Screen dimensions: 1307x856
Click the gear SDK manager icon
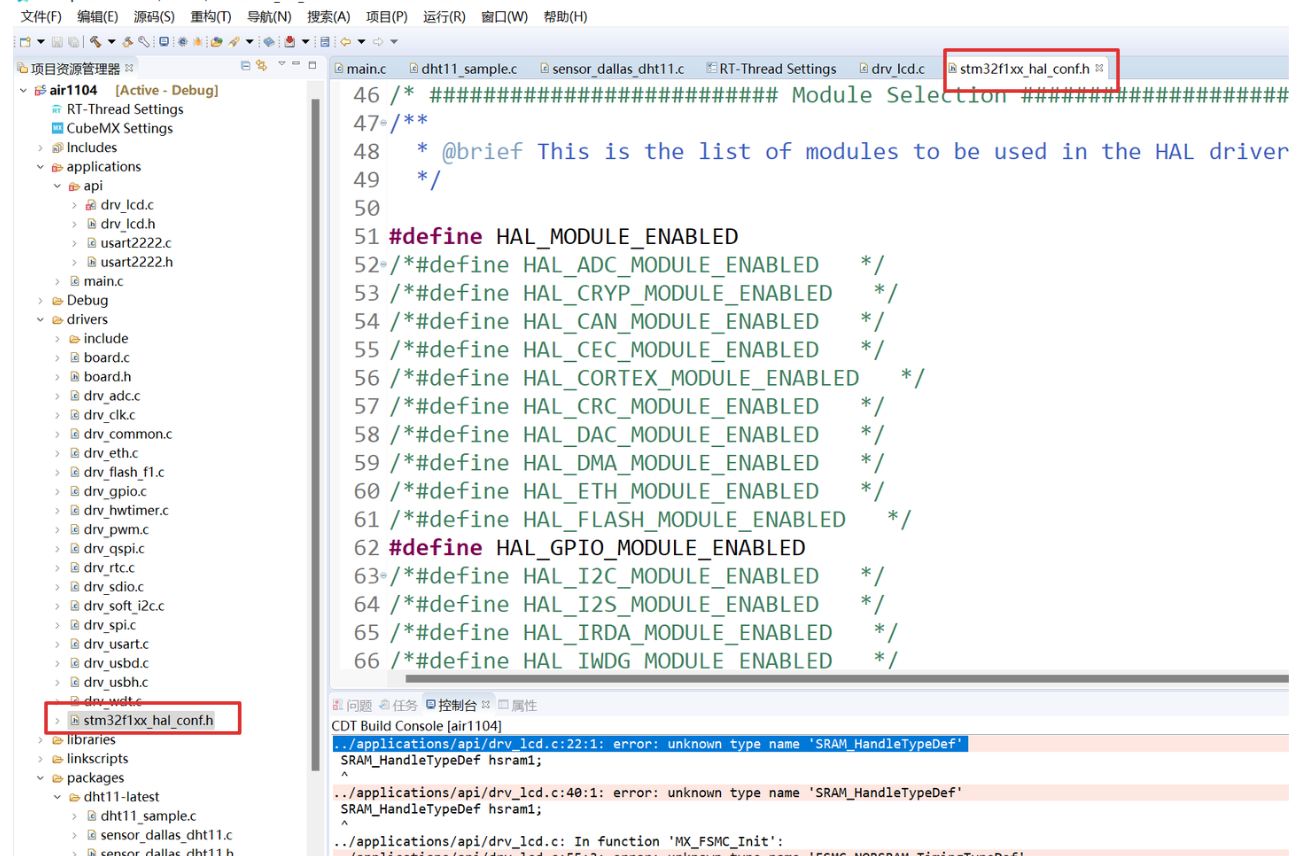pos(183,42)
